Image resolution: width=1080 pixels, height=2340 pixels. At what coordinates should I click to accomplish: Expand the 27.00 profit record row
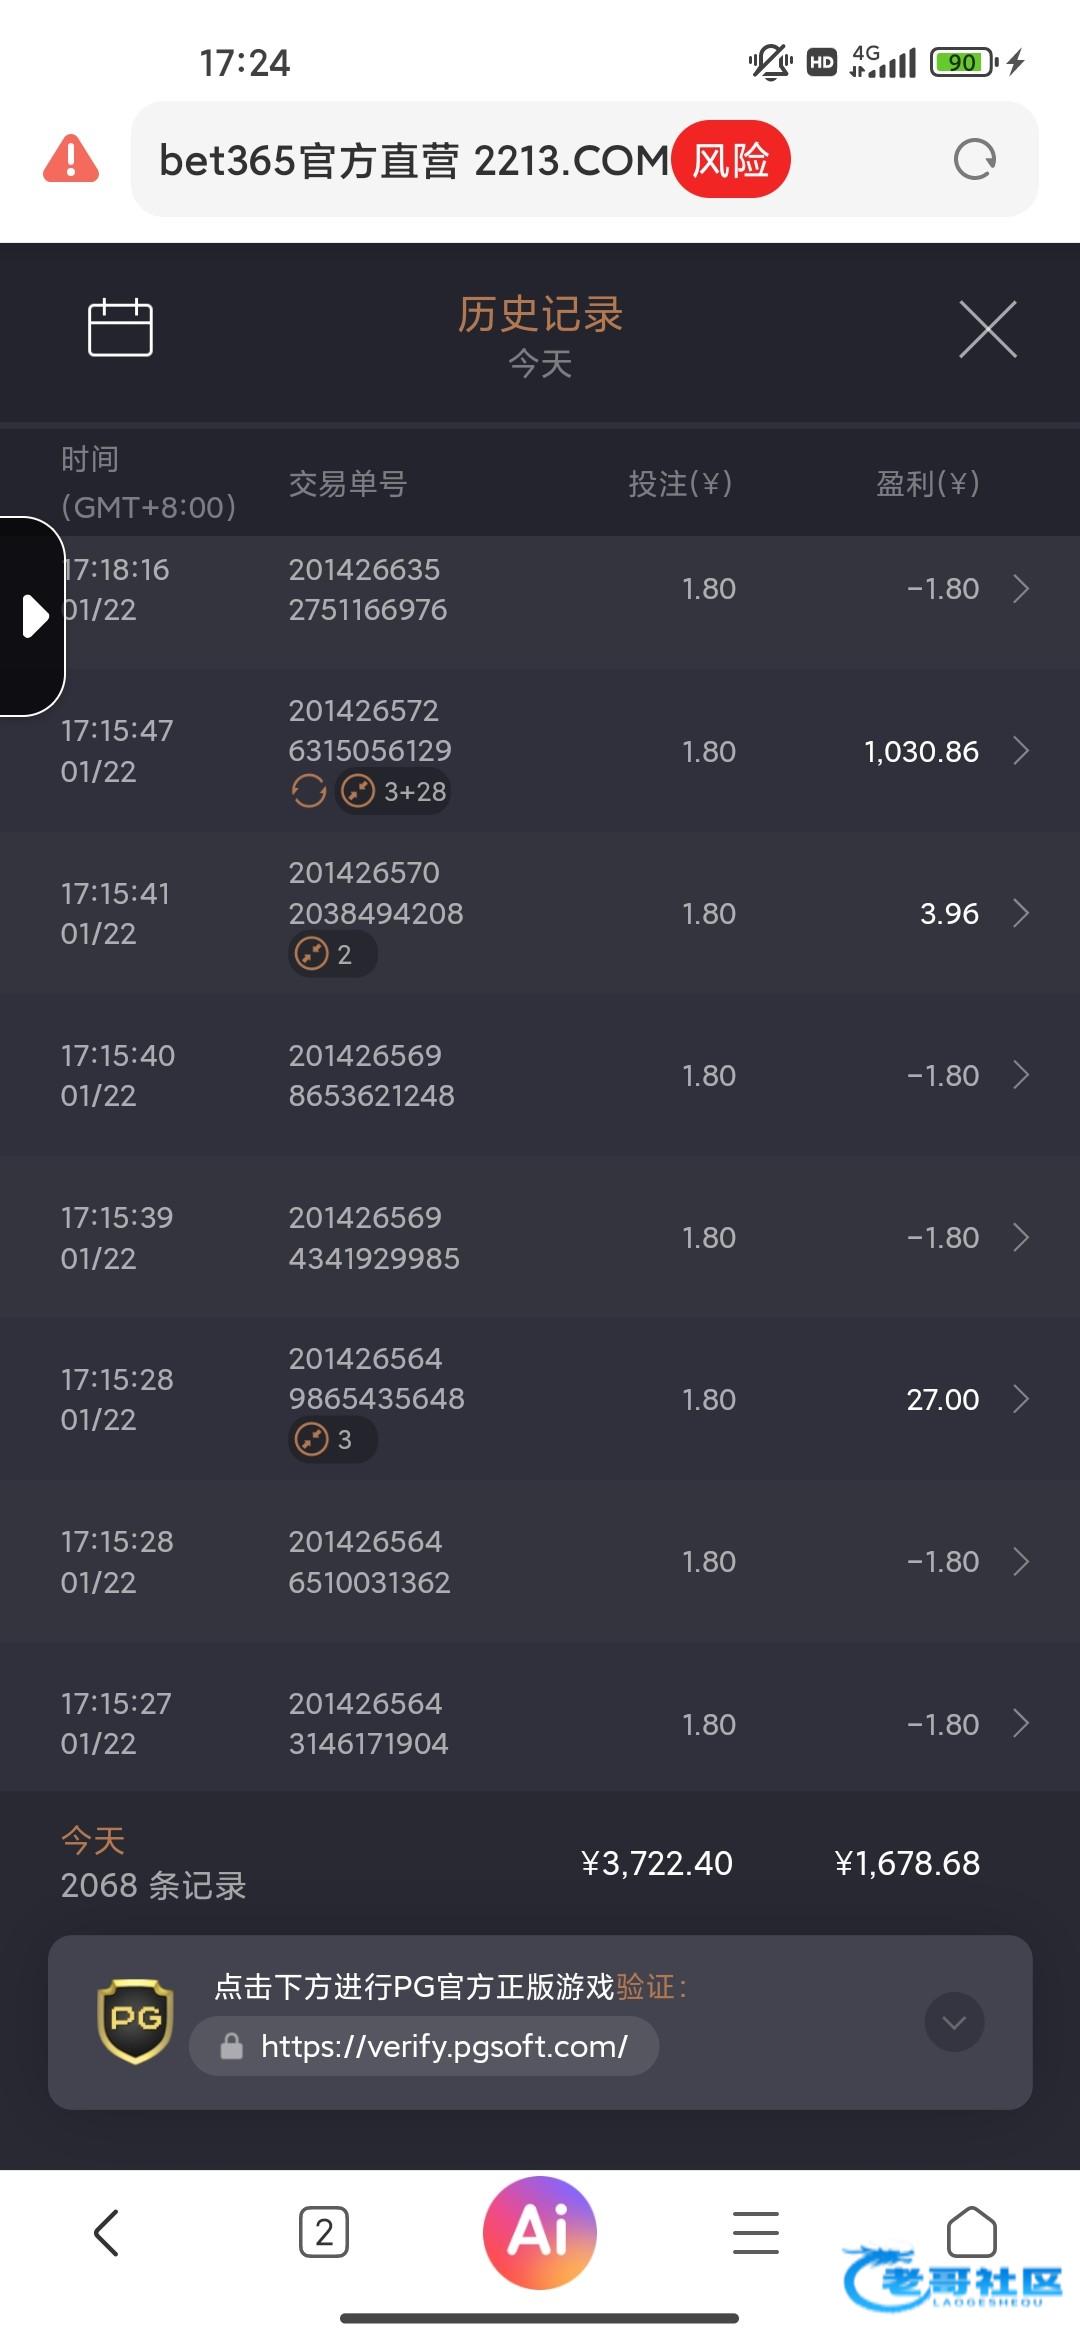pos(1020,1399)
